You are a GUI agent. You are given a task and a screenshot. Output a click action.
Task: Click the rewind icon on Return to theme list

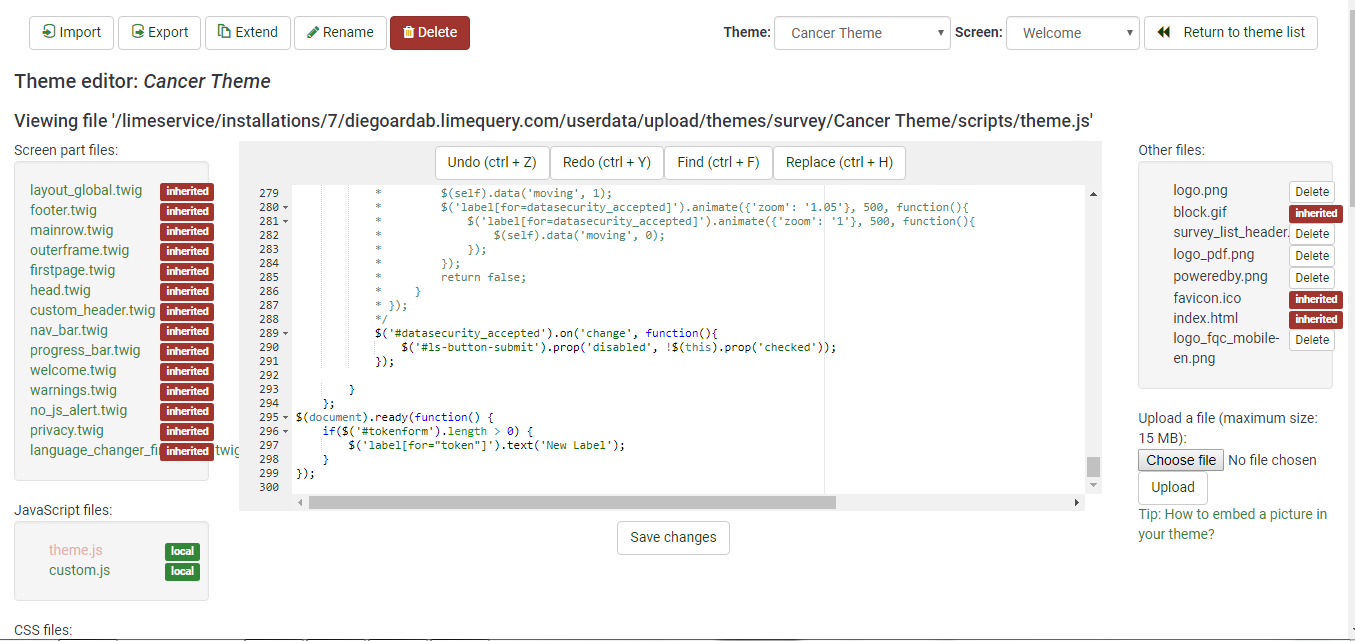pyautogui.click(x=1164, y=32)
